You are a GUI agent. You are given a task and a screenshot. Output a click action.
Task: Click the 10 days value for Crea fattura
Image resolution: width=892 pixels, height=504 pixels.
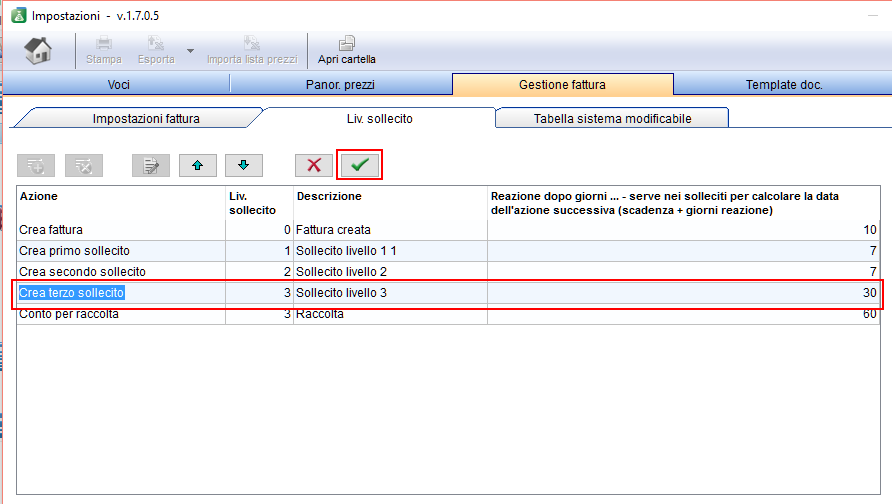(x=684, y=230)
